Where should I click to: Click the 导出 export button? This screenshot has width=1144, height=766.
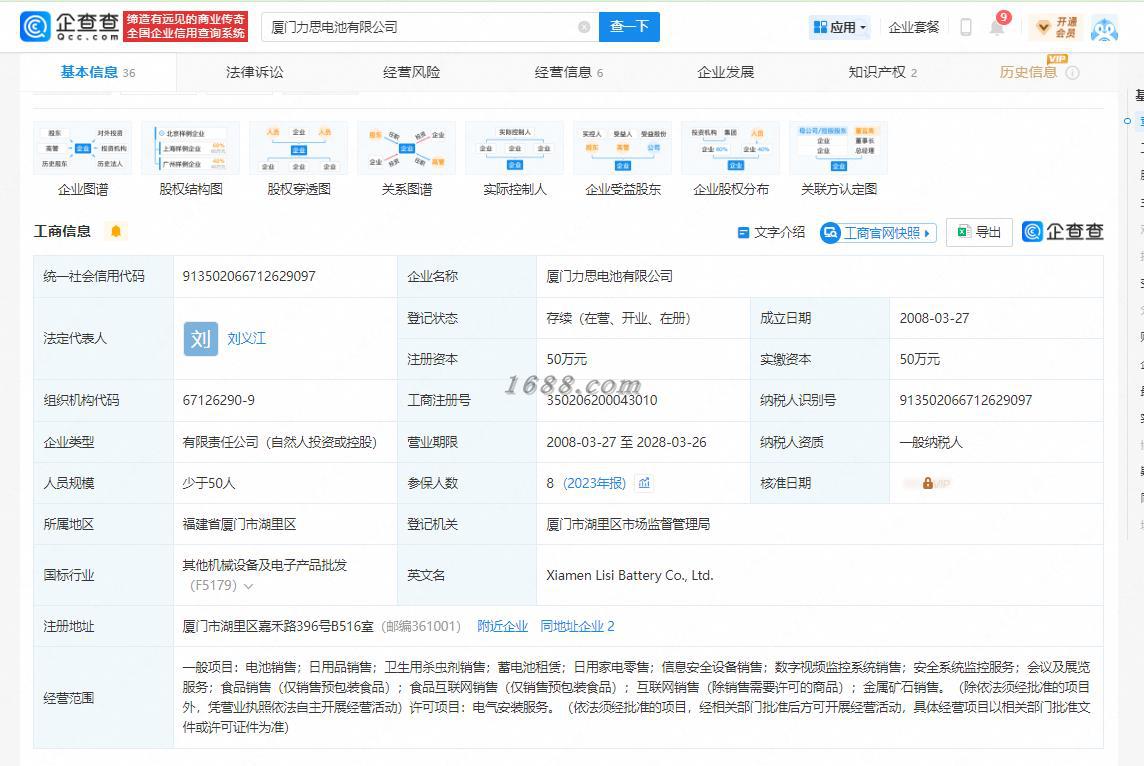[979, 232]
